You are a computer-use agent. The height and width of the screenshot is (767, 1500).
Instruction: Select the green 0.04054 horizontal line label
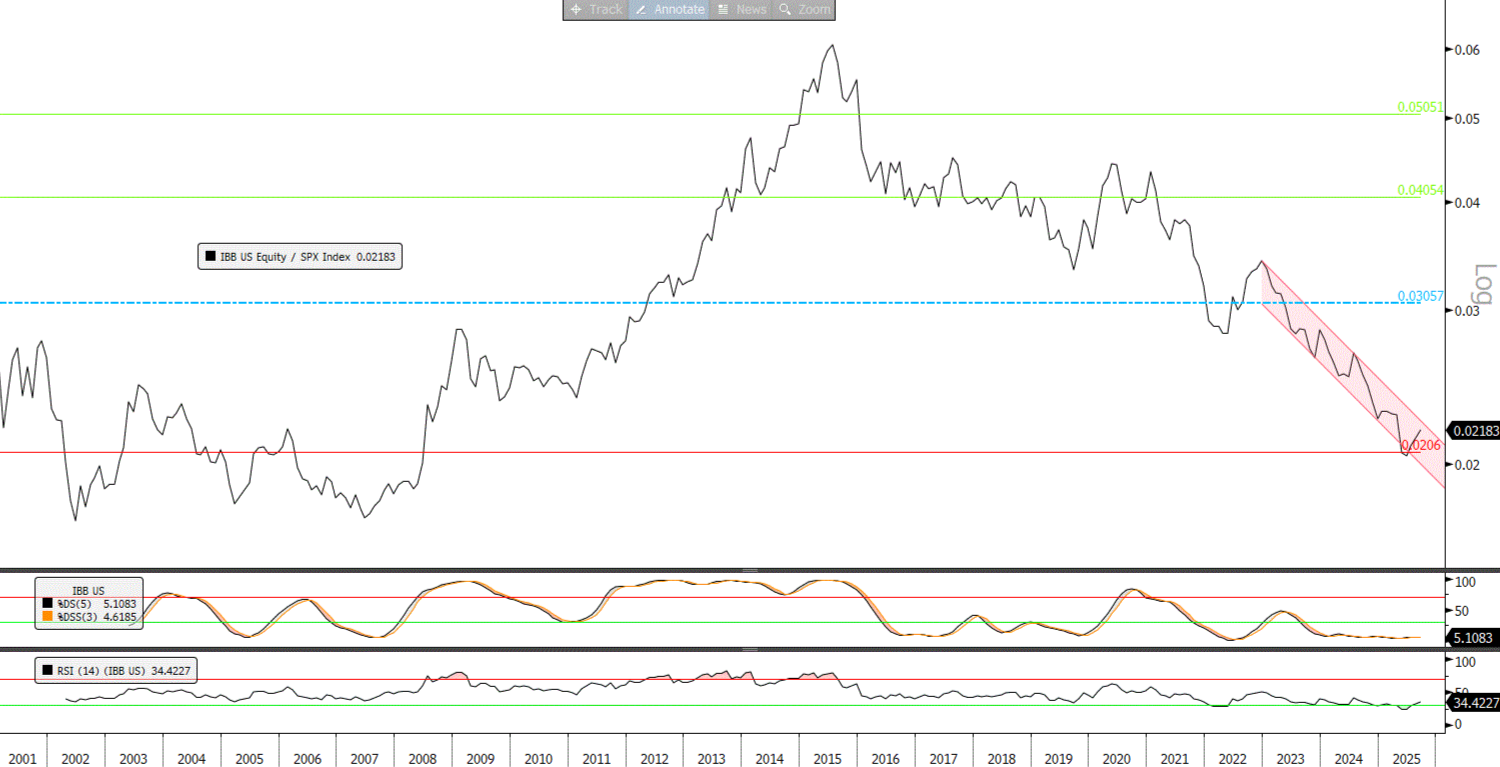pyautogui.click(x=1420, y=190)
